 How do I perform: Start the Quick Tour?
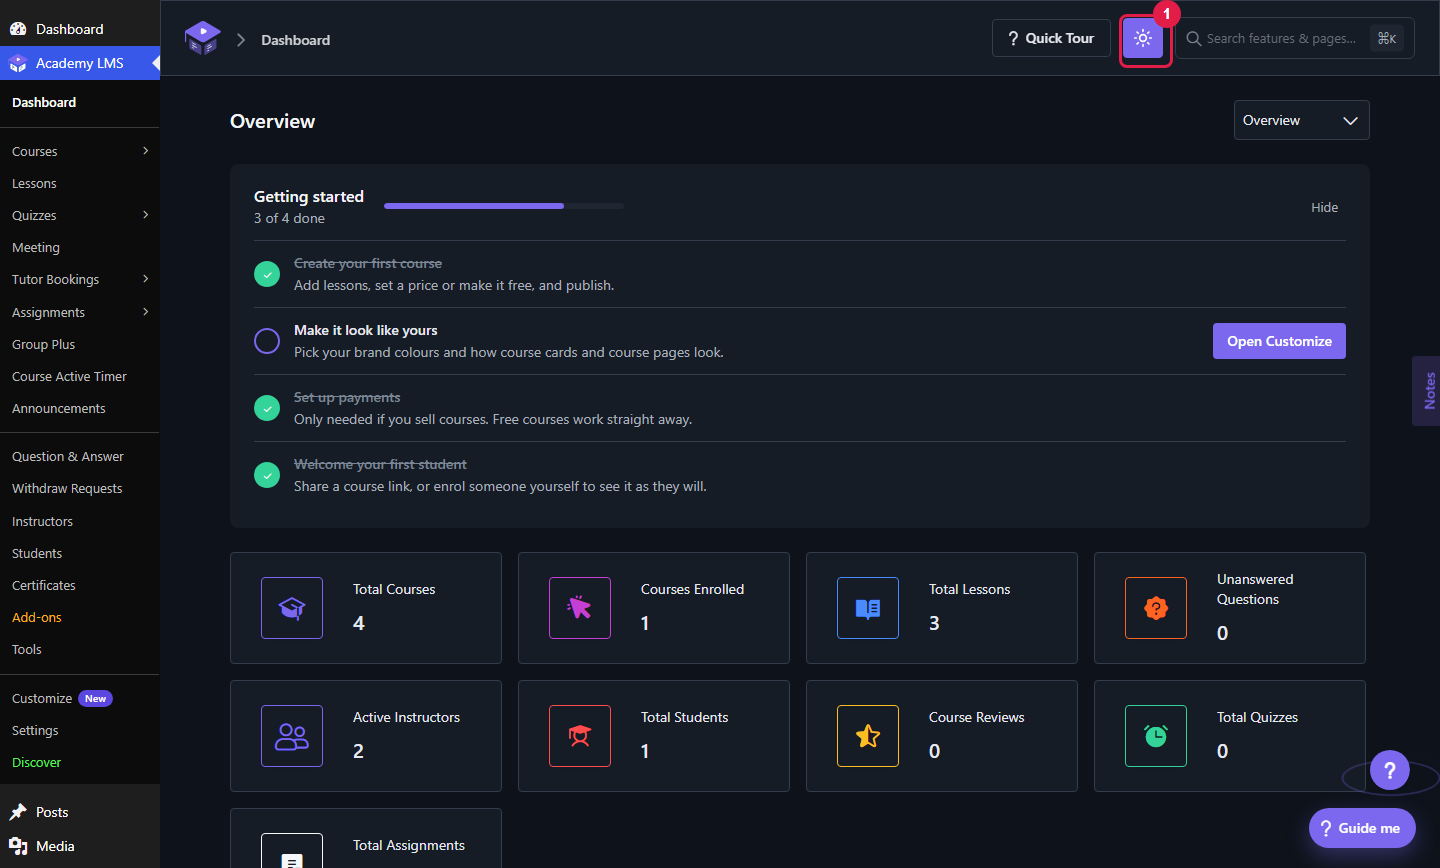1051,38
